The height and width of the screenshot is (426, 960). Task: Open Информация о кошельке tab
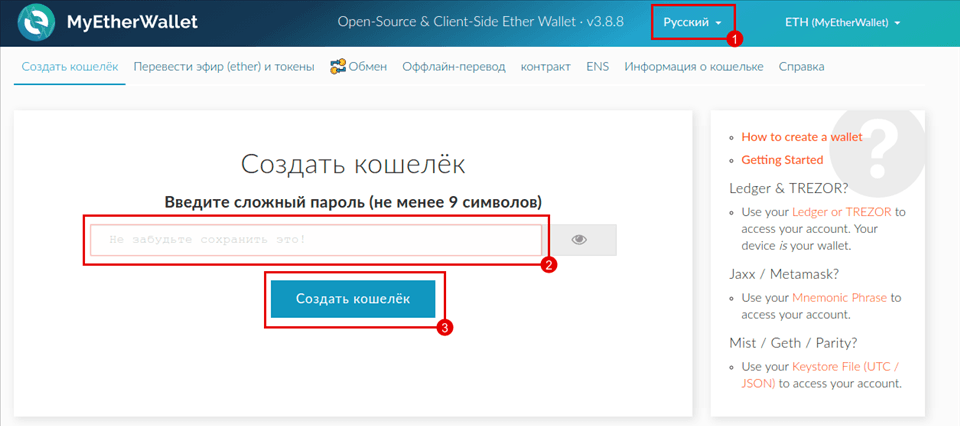694,67
